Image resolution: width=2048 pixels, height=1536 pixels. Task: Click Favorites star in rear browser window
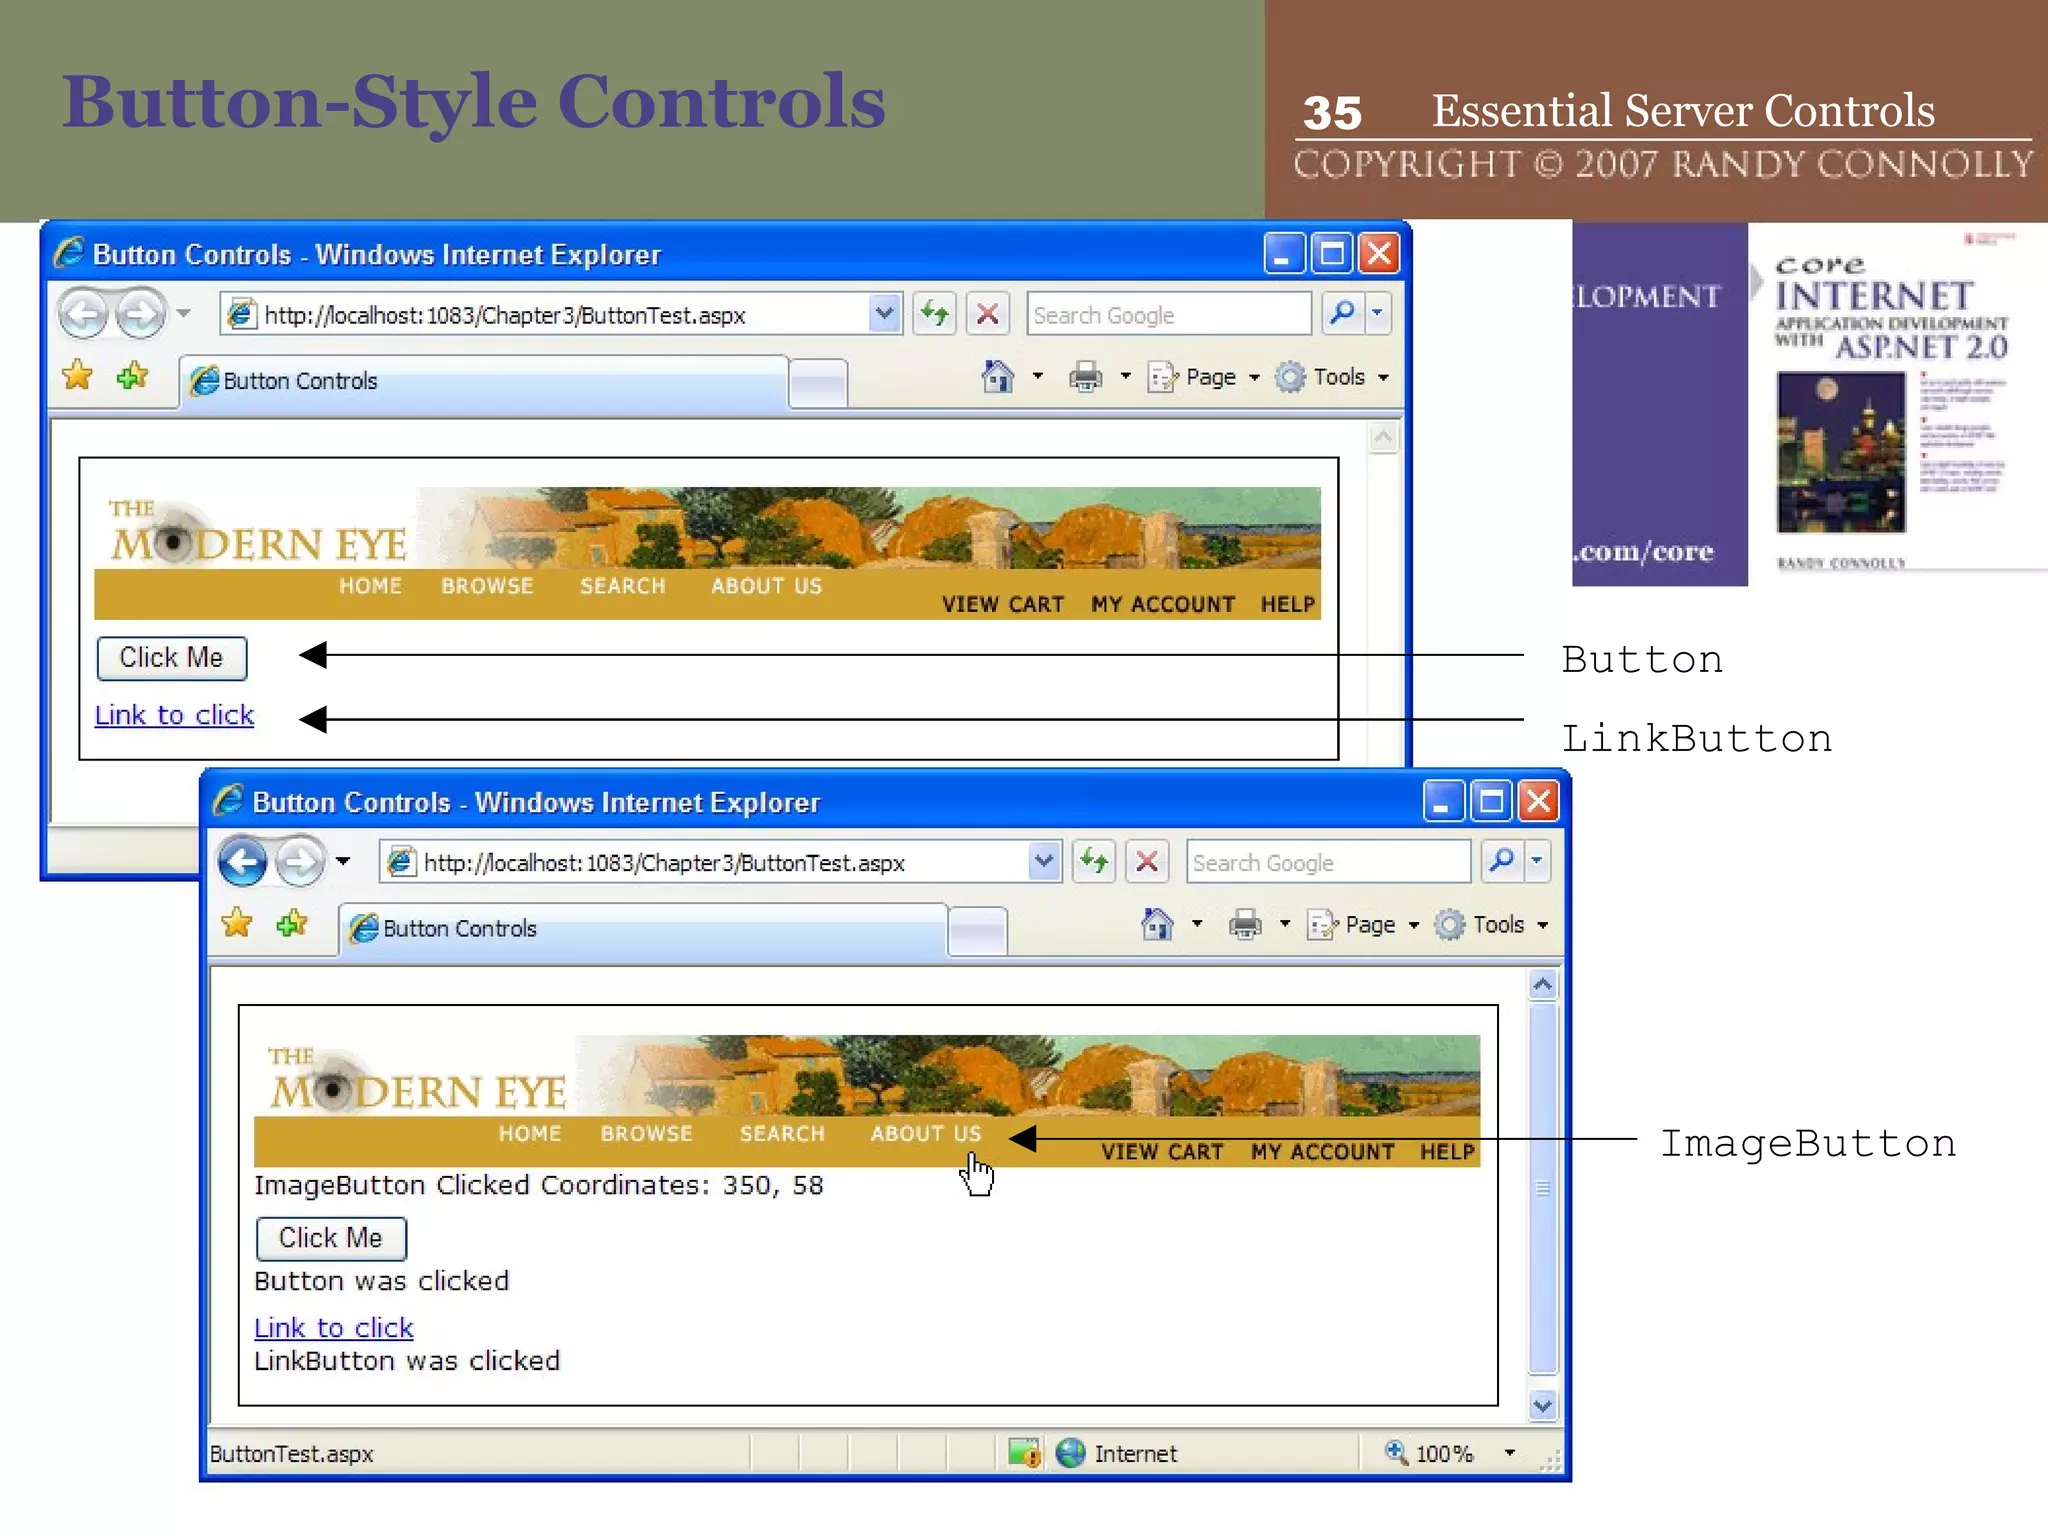click(x=77, y=376)
